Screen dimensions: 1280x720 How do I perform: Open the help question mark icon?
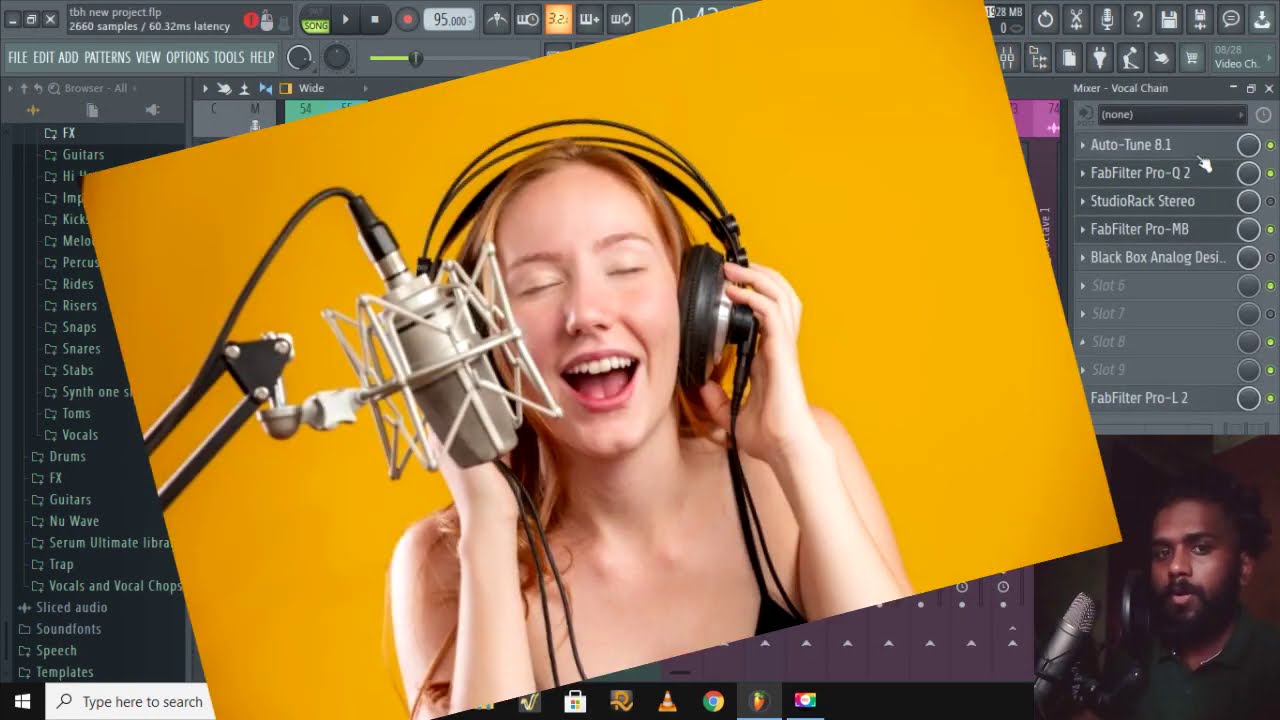(x=1138, y=19)
